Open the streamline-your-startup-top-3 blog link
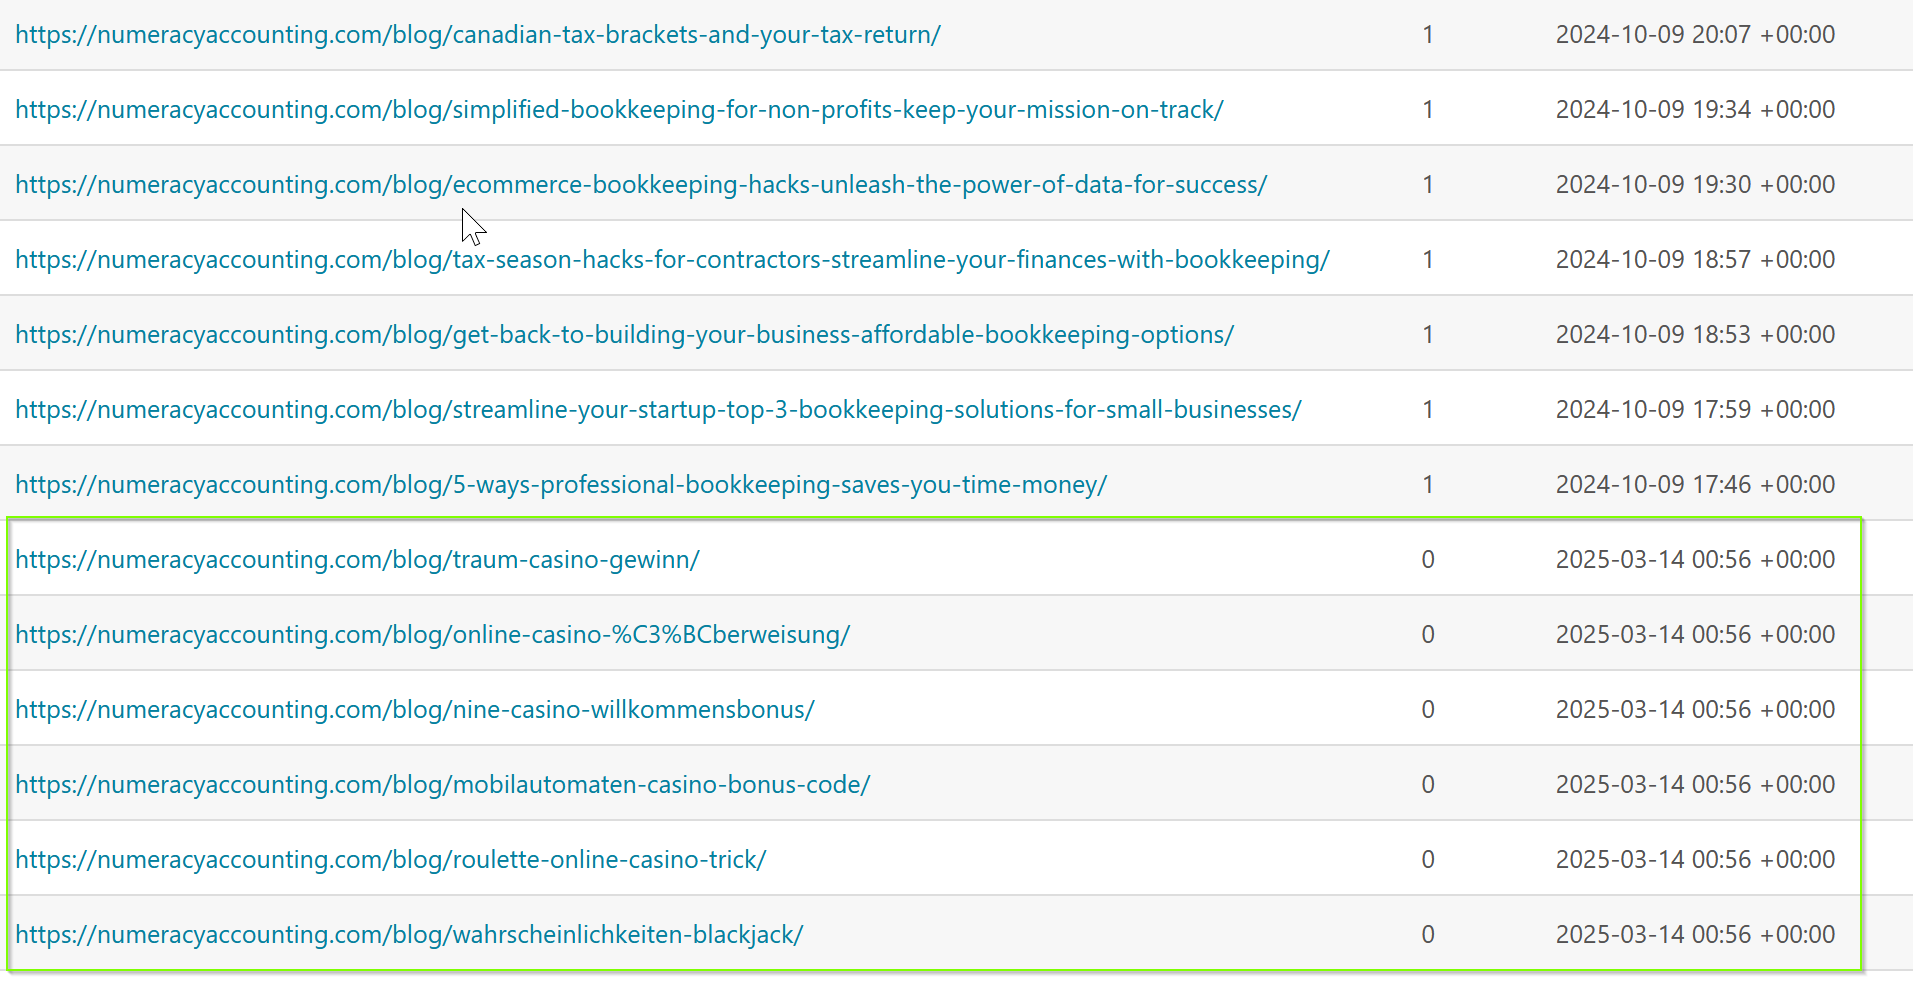 [x=658, y=410]
